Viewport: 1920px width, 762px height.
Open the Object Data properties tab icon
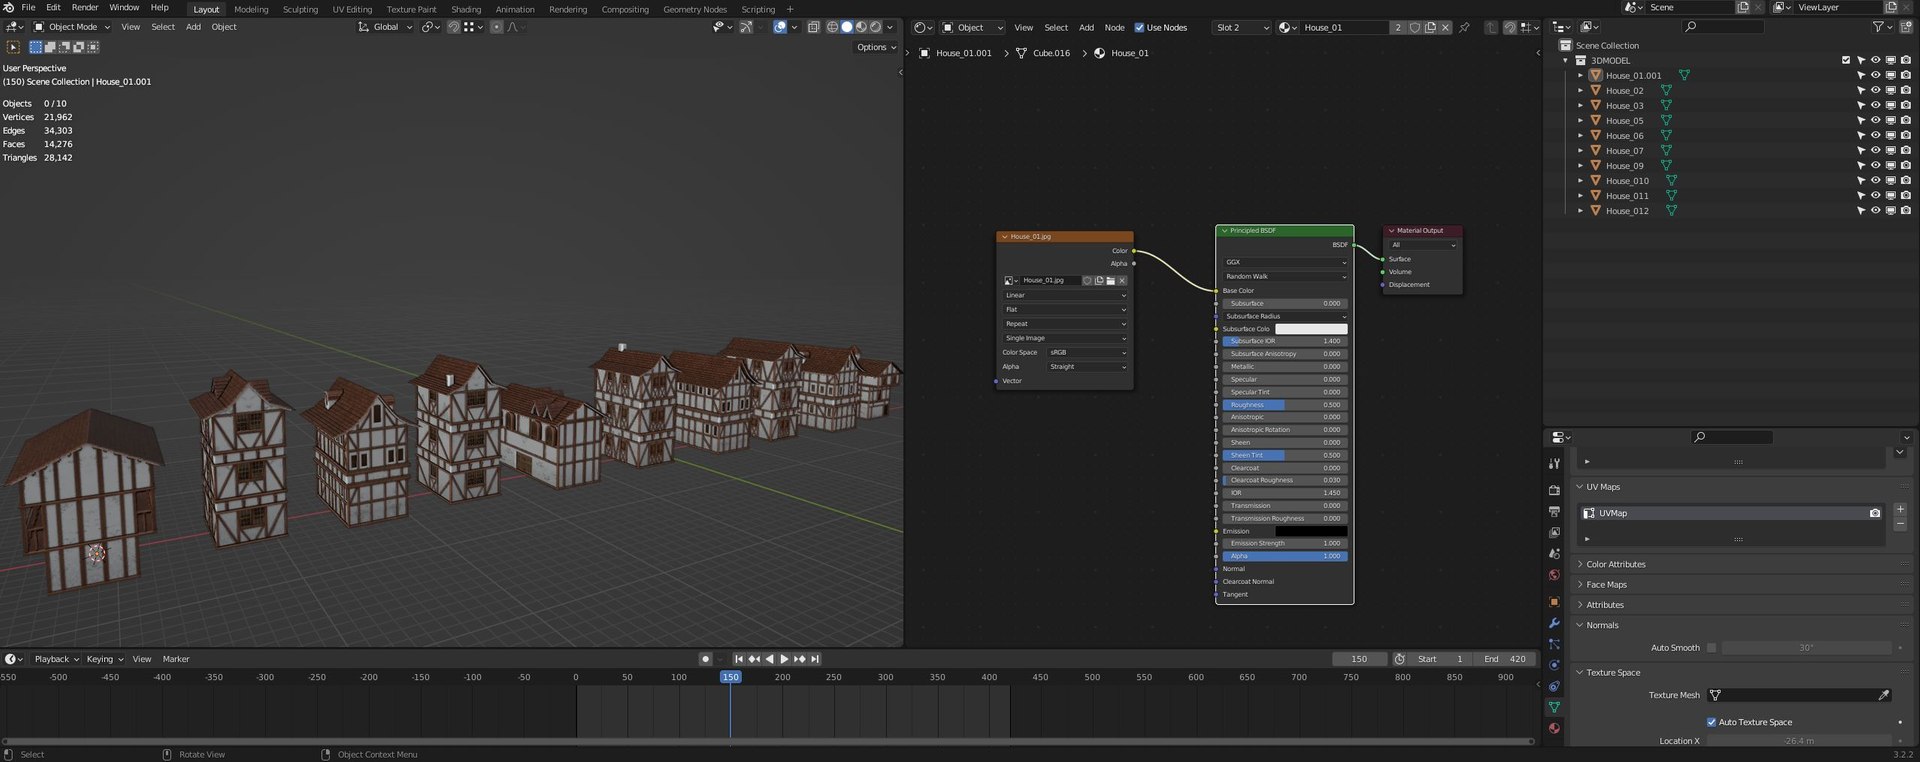click(x=1554, y=707)
